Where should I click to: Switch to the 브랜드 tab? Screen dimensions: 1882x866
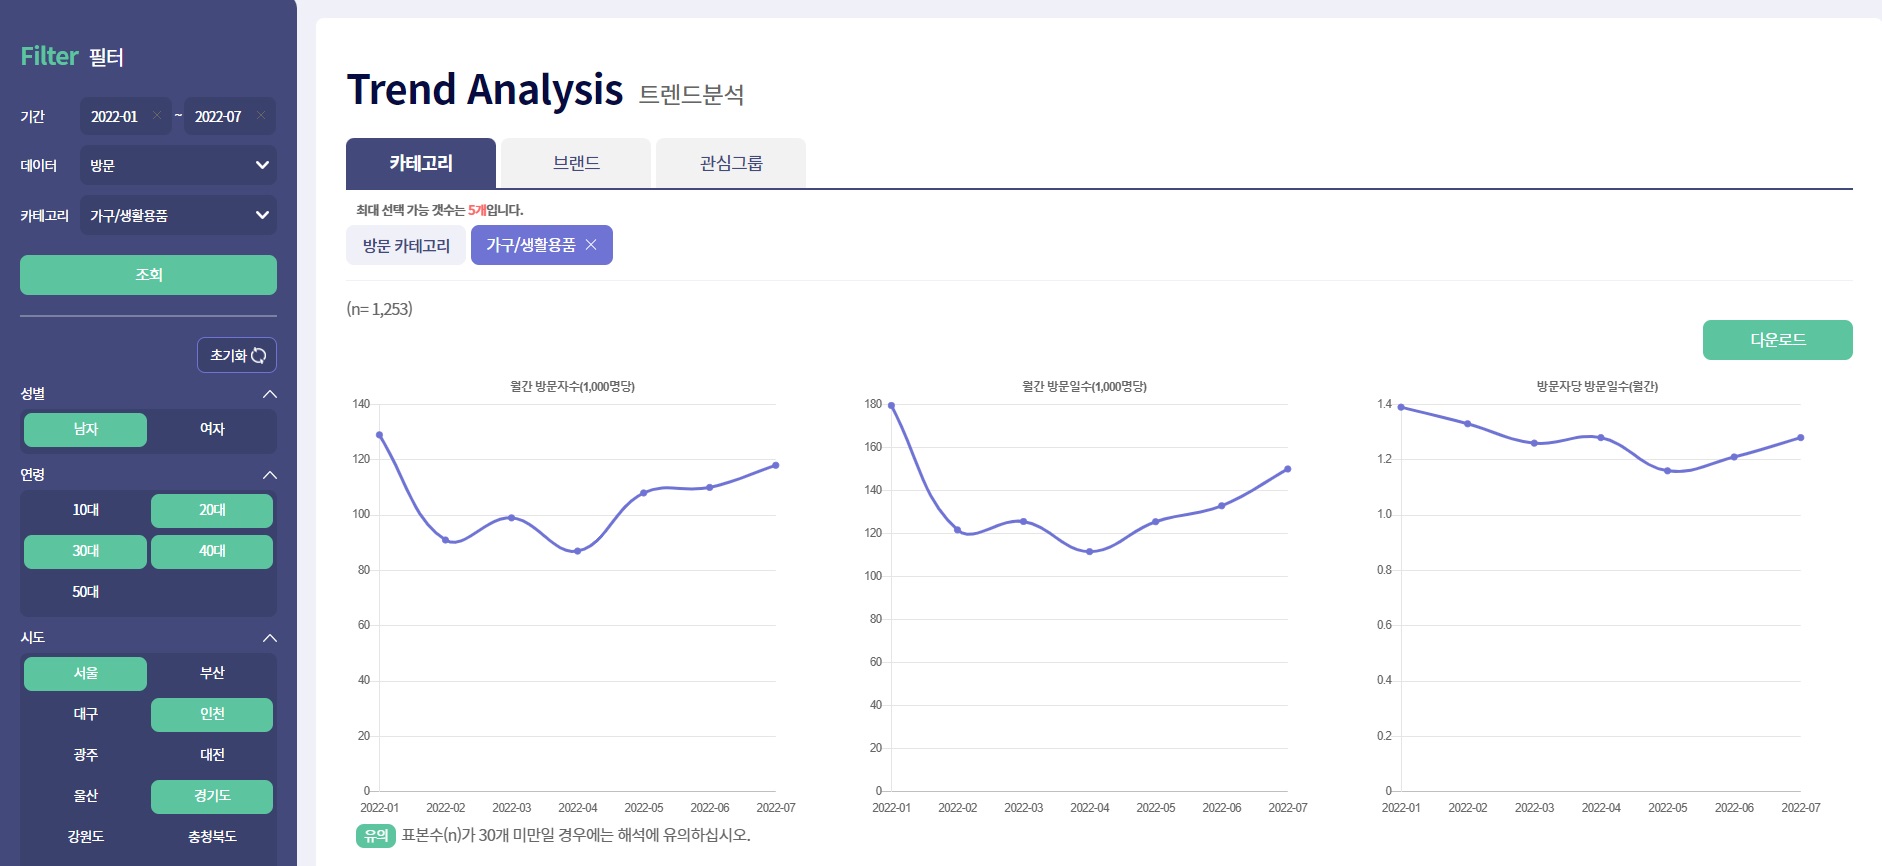576,163
